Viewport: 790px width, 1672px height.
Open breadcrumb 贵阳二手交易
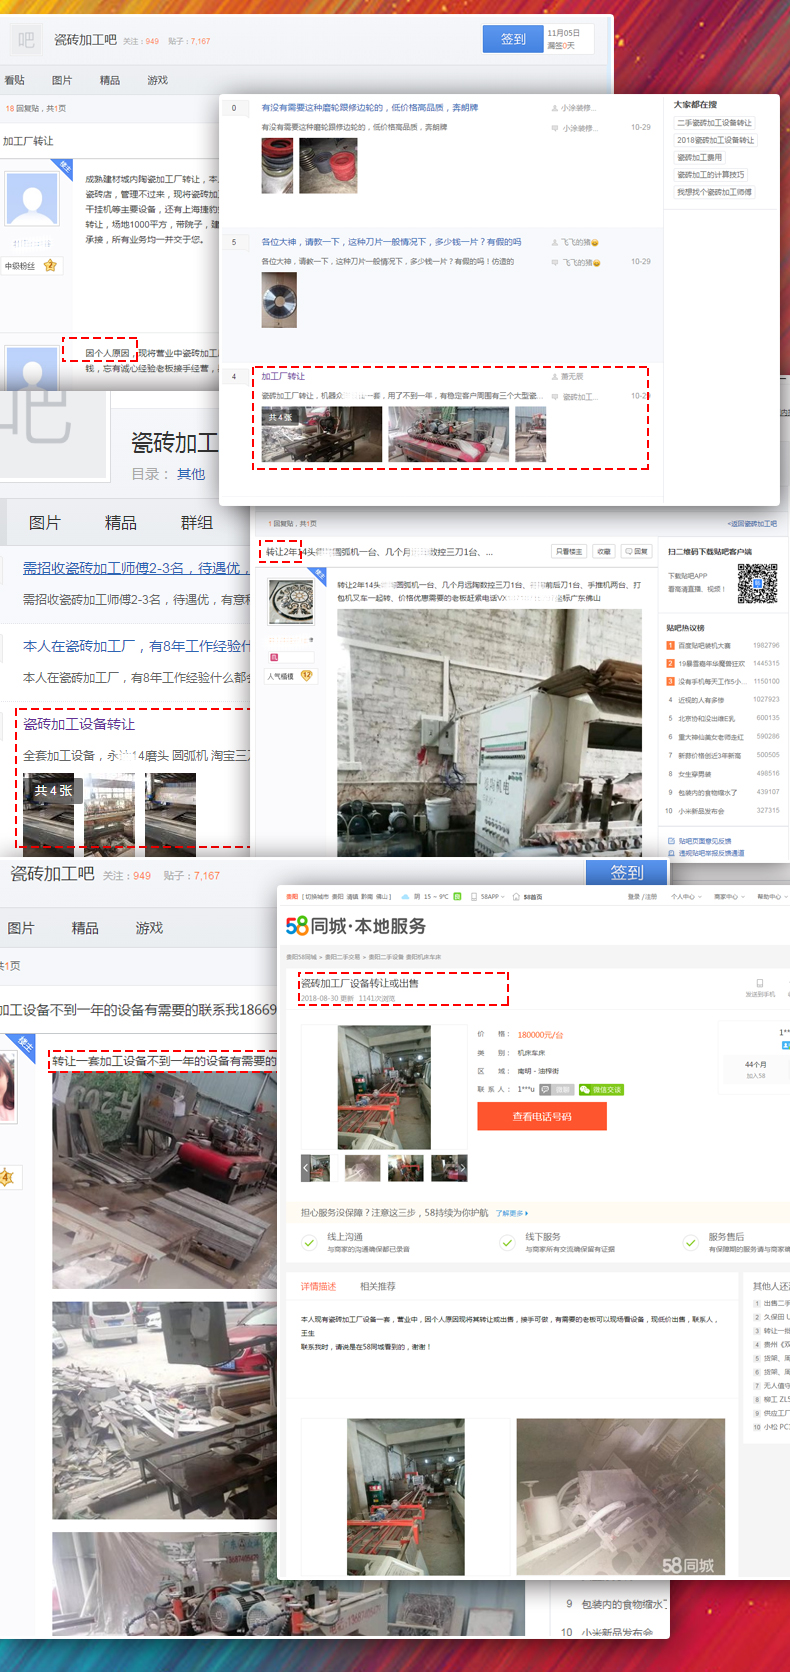pyautogui.click(x=343, y=957)
